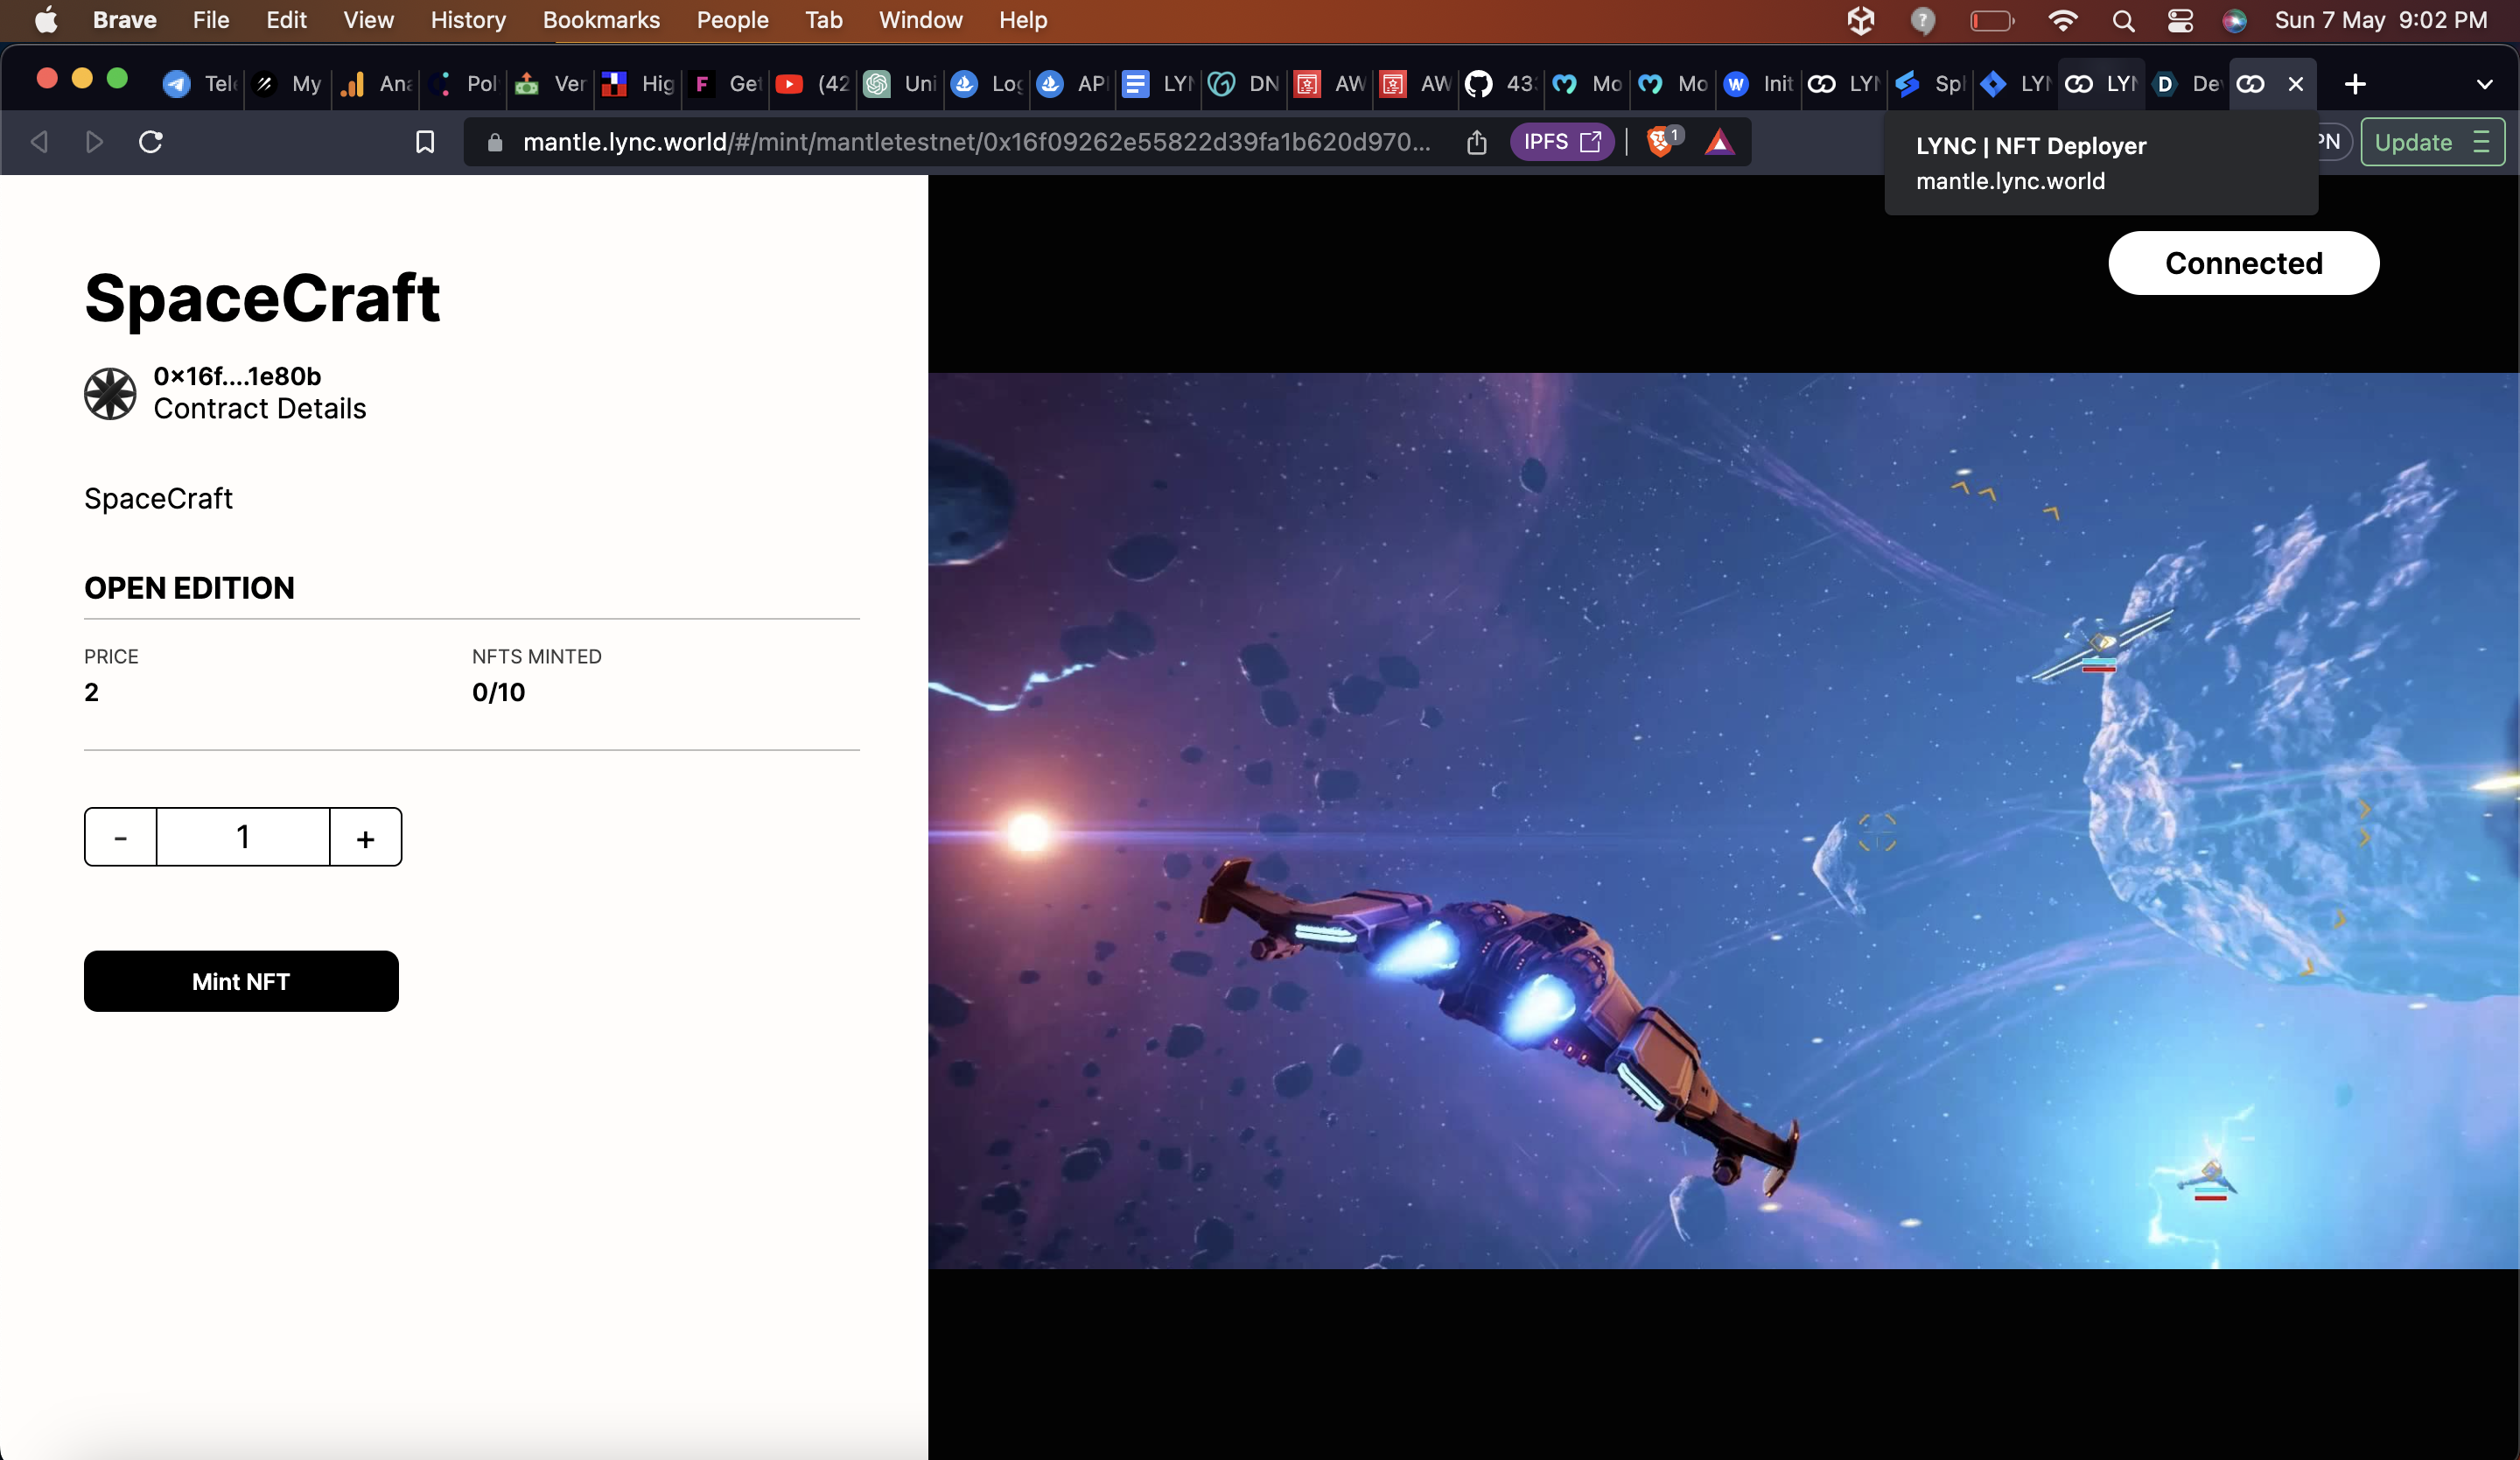Decrease the mint quantity with the minus button
Screen dimensions: 2520x1460
(x=121, y=837)
